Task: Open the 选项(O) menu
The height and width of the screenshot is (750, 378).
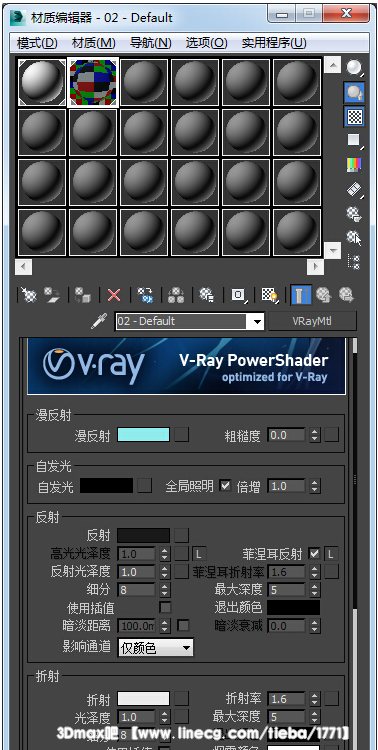Action: [x=207, y=43]
